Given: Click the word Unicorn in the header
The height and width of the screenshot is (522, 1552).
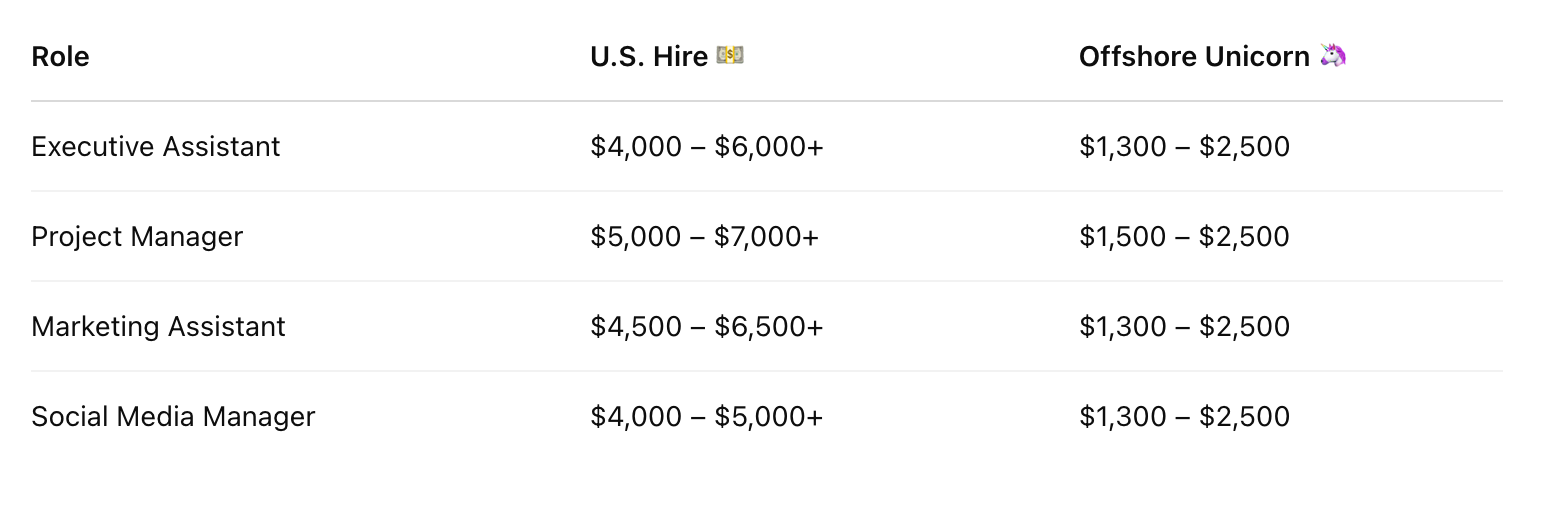Looking at the screenshot, I should pyautogui.click(x=1258, y=57).
